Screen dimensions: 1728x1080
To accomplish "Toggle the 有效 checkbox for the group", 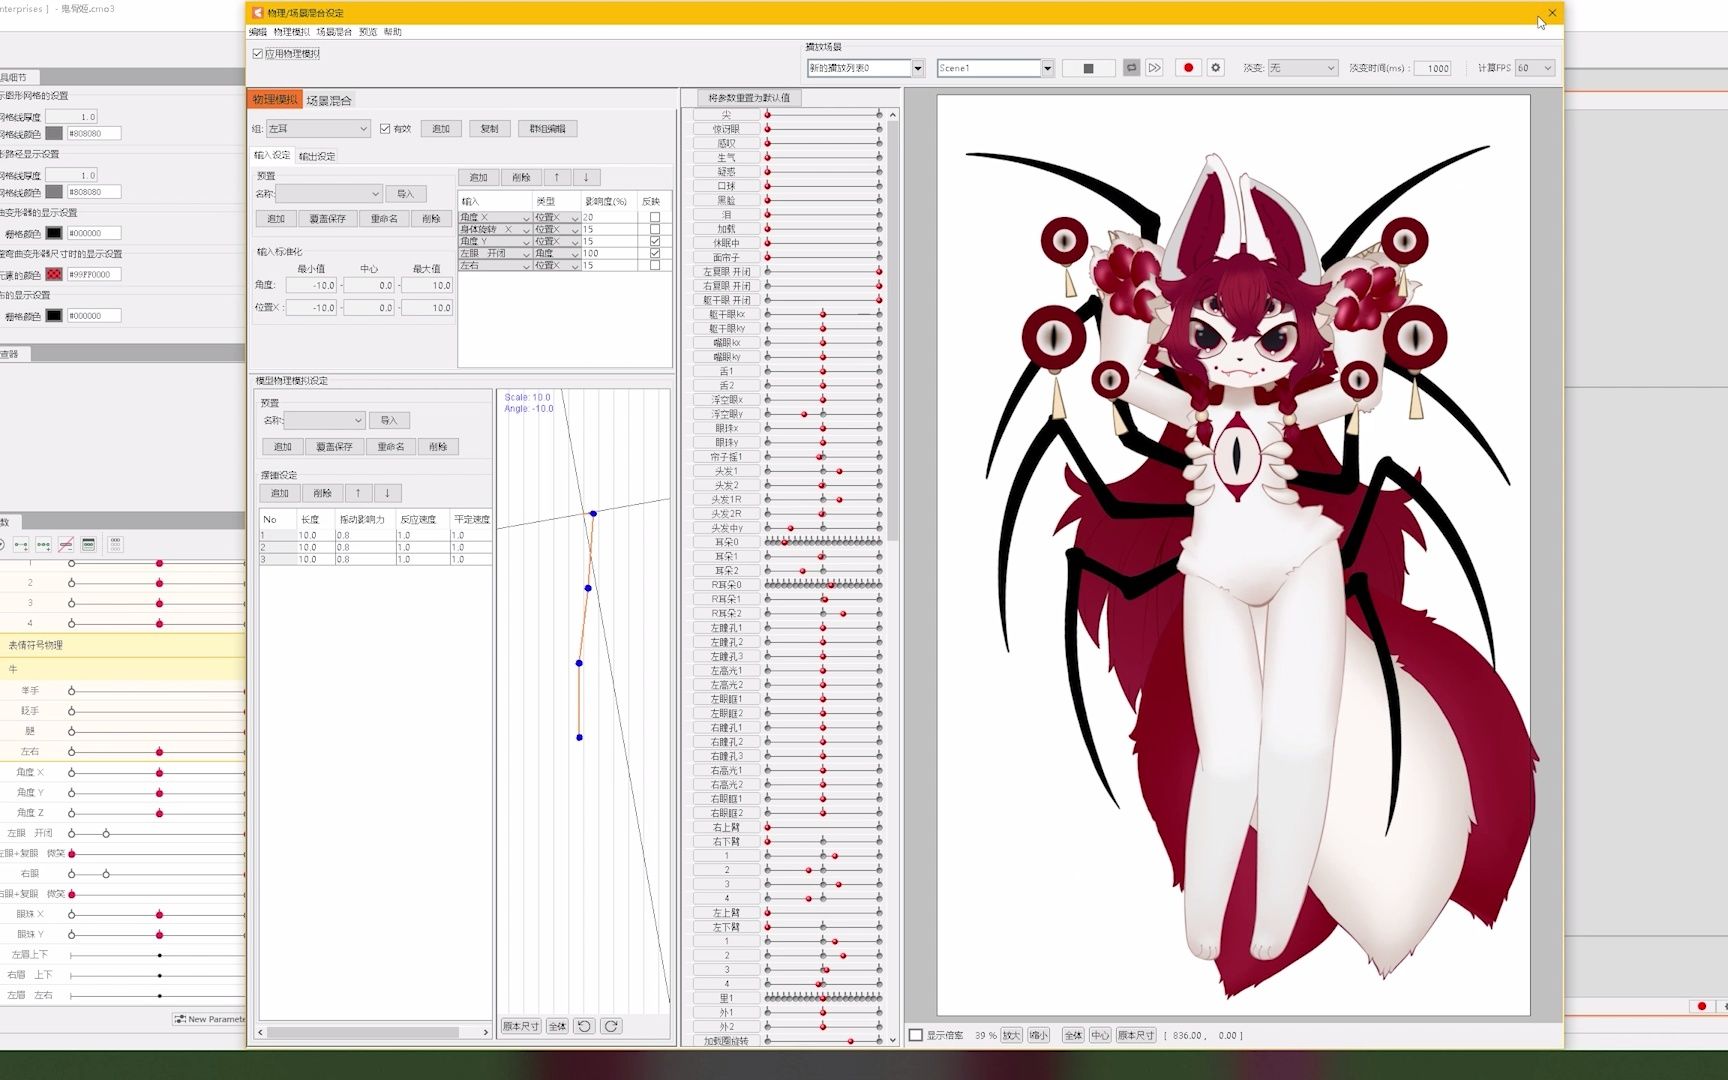I will click(385, 129).
